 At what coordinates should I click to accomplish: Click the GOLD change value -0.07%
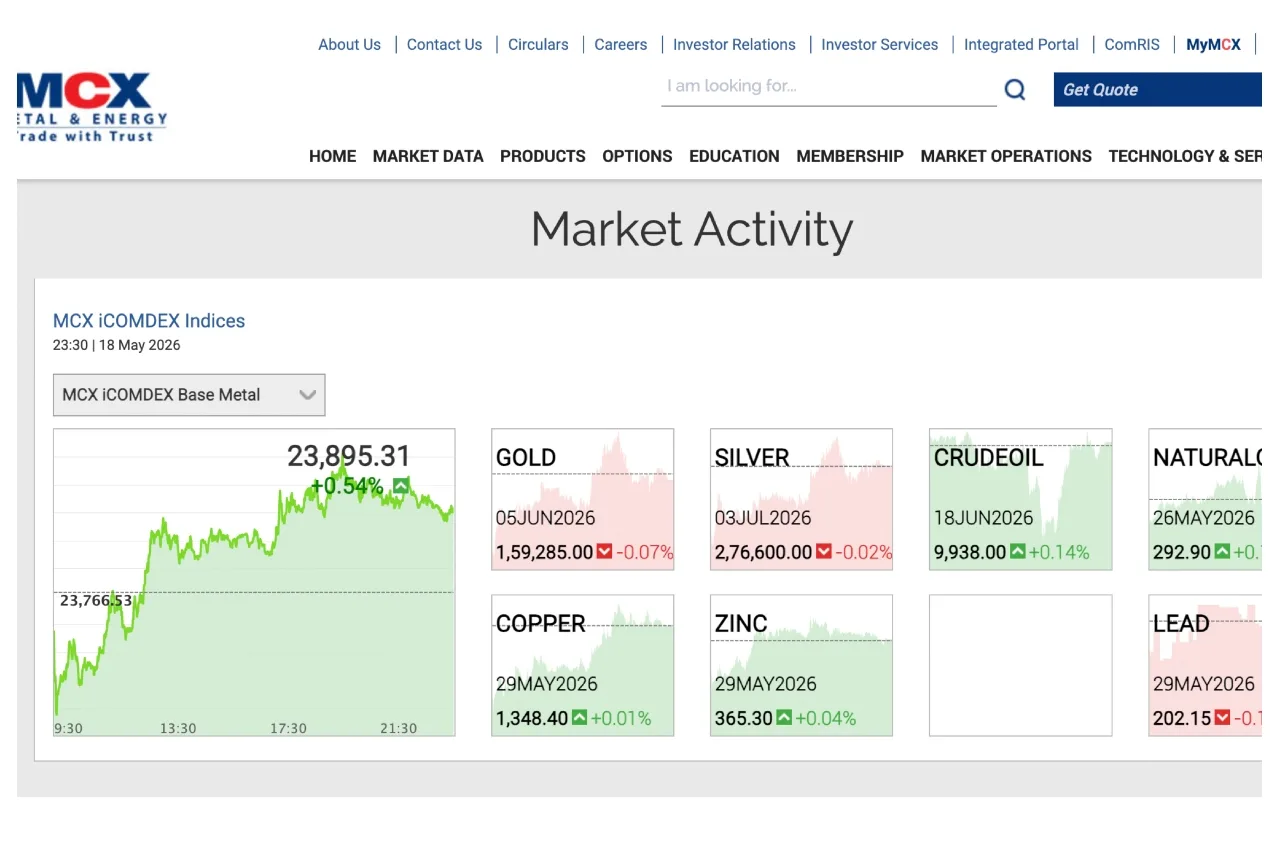pyautogui.click(x=644, y=552)
